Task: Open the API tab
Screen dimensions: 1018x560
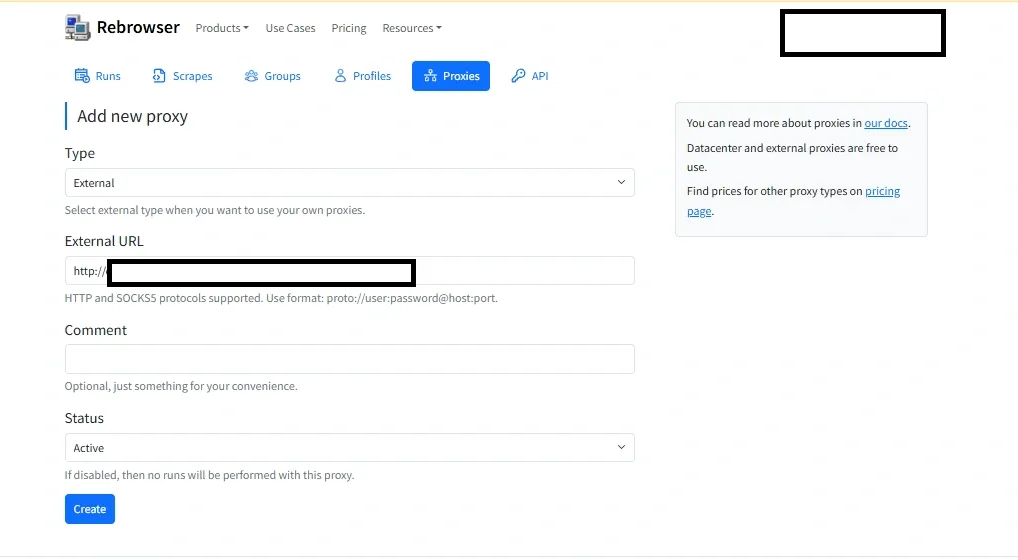Action: pyautogui.click(x=530, y=76)
